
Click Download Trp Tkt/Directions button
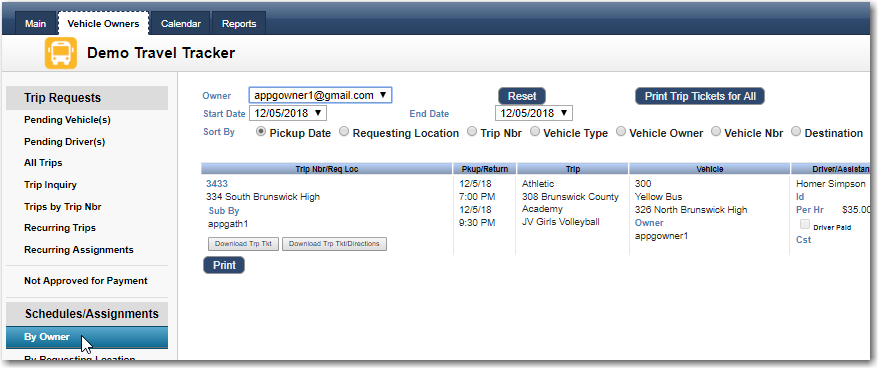(x=334, y=244)
